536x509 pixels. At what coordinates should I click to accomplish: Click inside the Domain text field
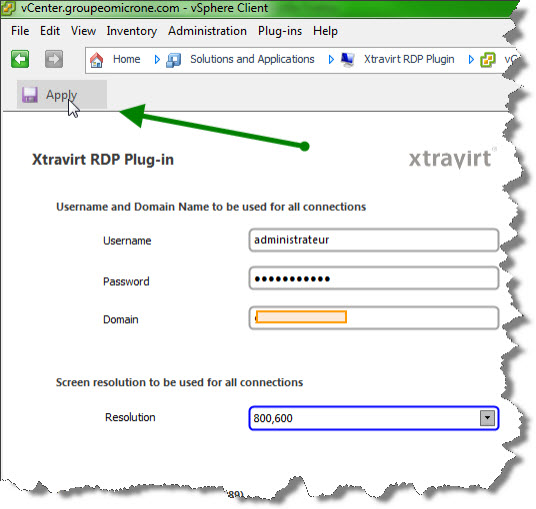374,318
